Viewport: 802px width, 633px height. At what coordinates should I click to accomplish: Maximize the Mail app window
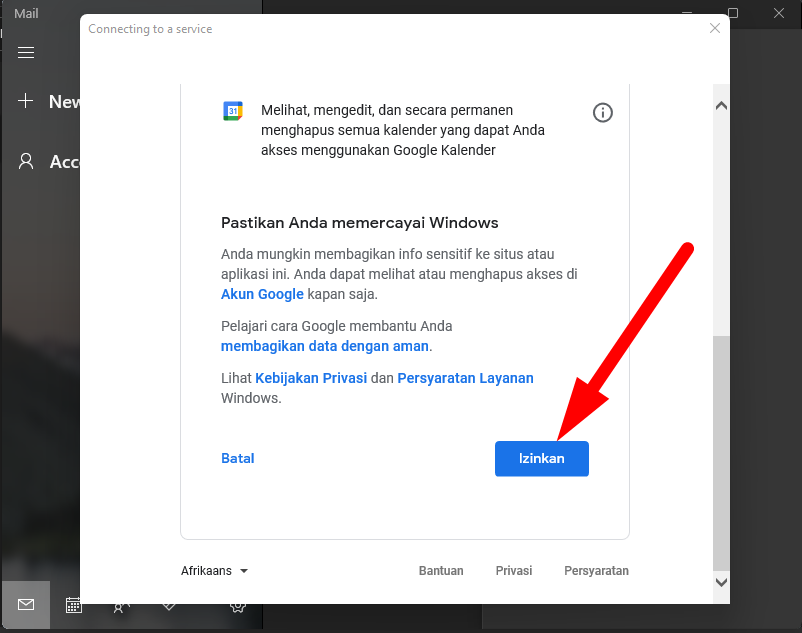733,13
